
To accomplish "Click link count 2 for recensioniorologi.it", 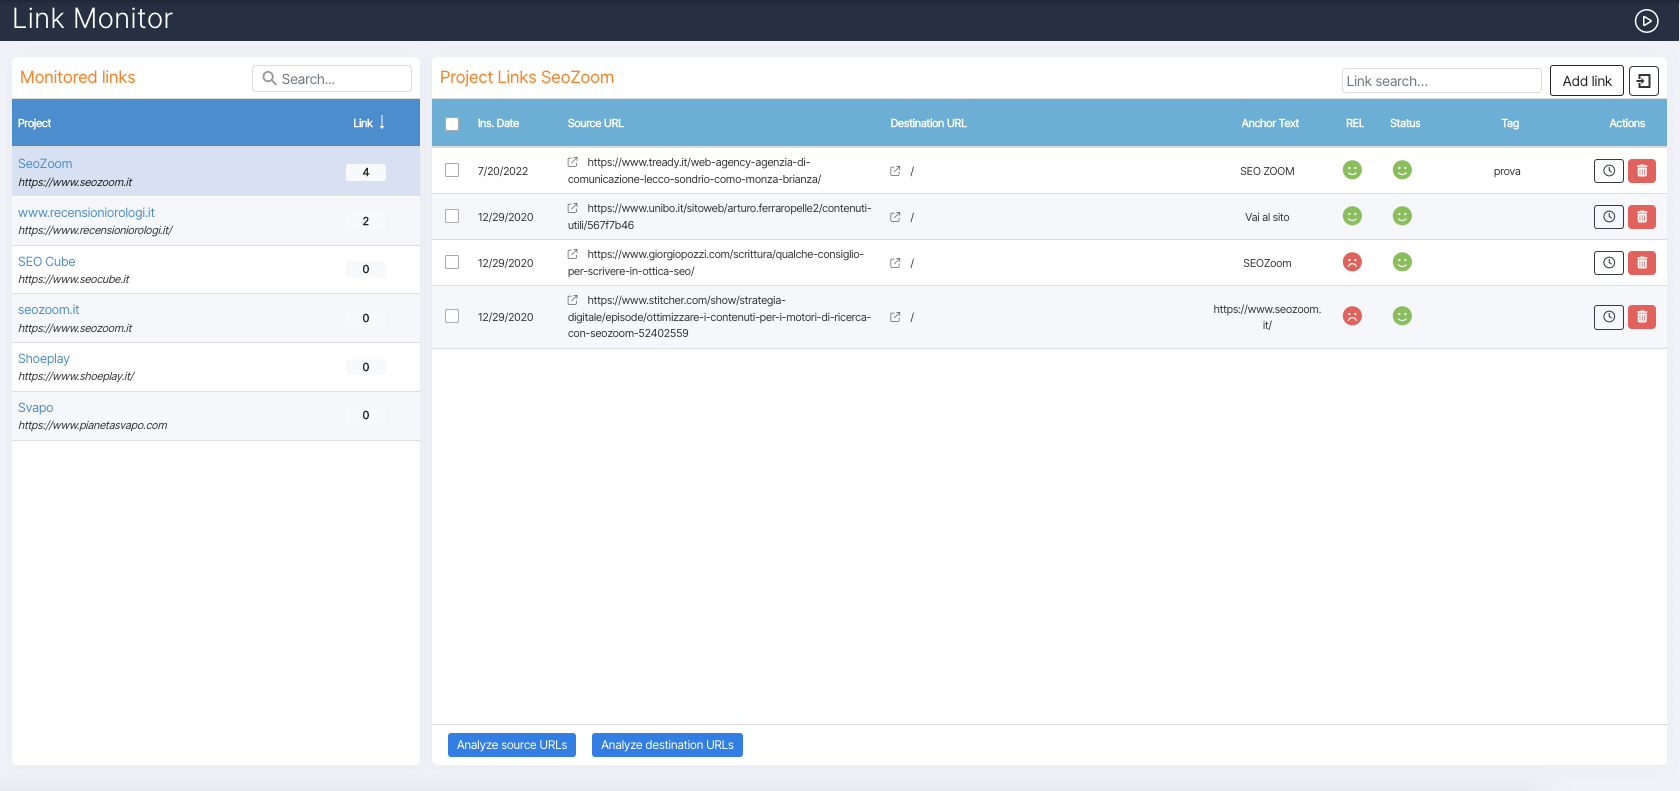I will [x=366, y=221].
